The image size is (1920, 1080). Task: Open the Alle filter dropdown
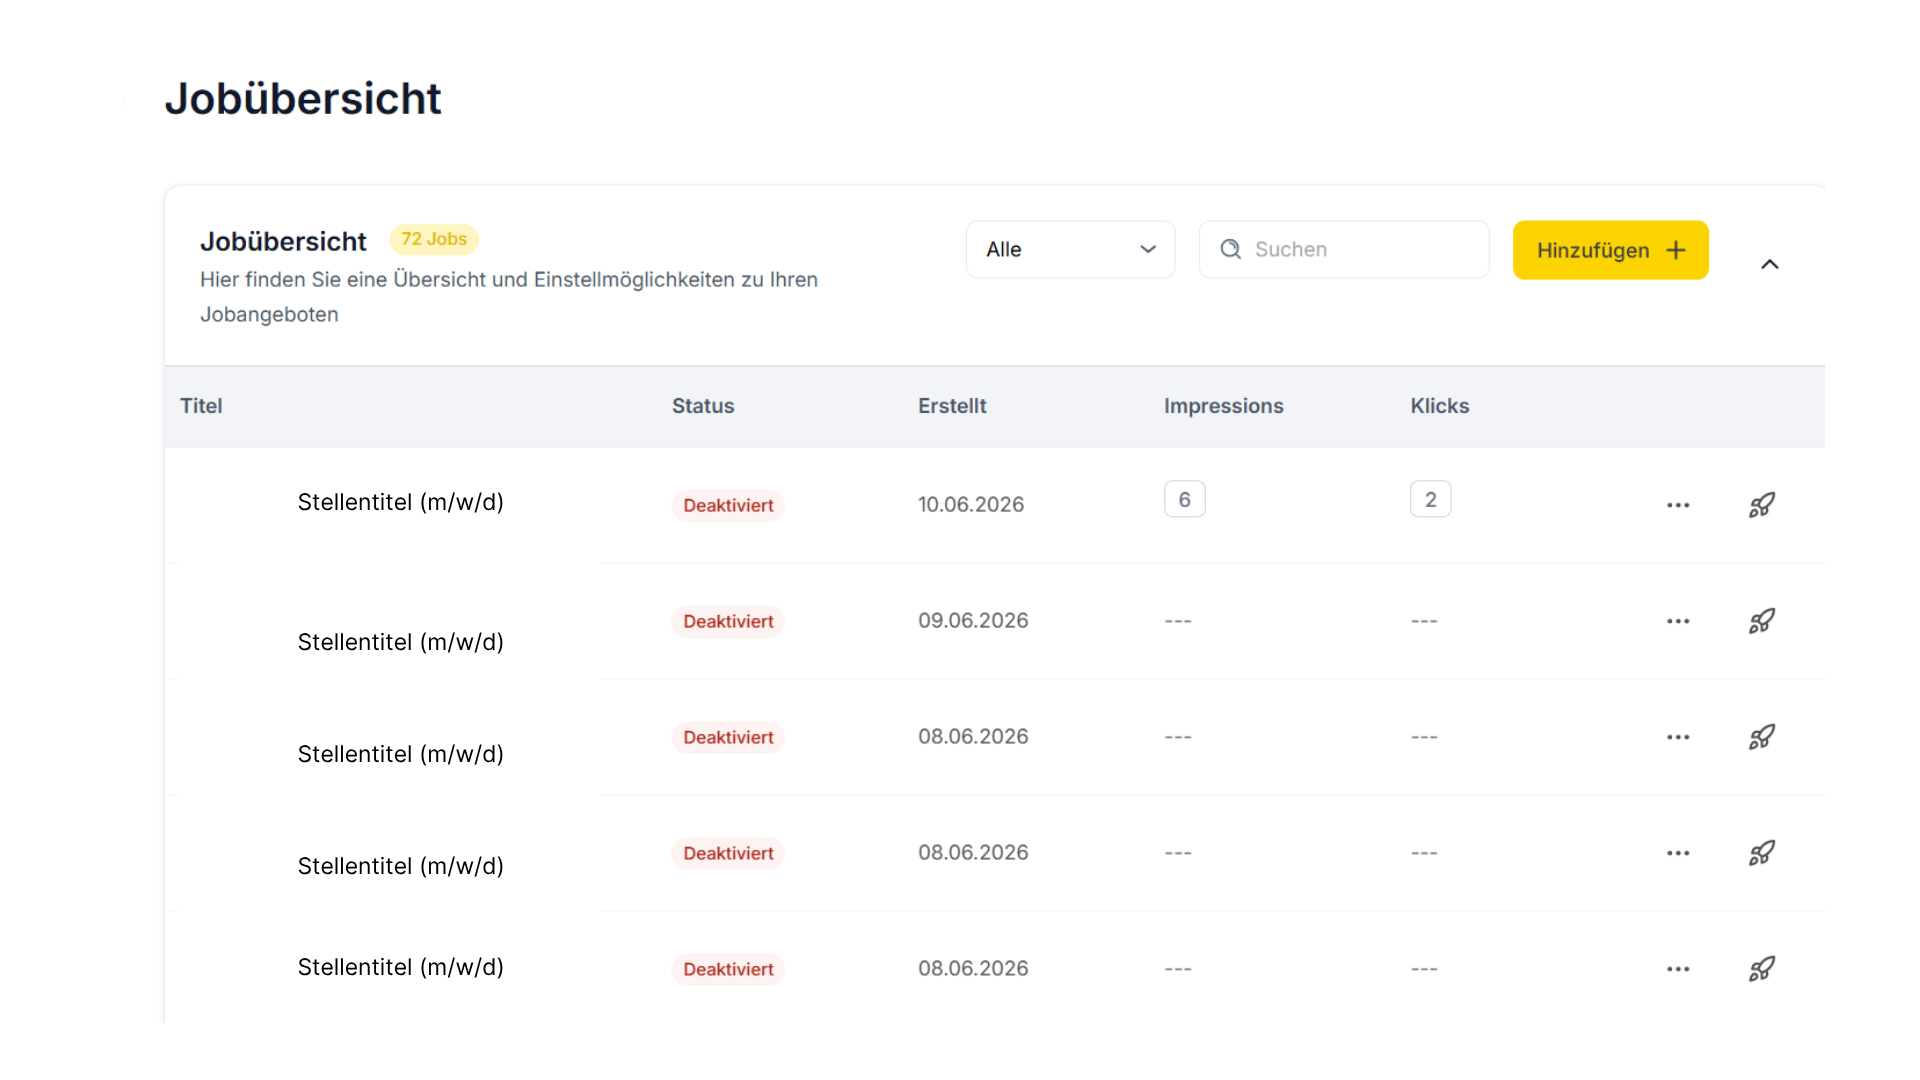1070,249
